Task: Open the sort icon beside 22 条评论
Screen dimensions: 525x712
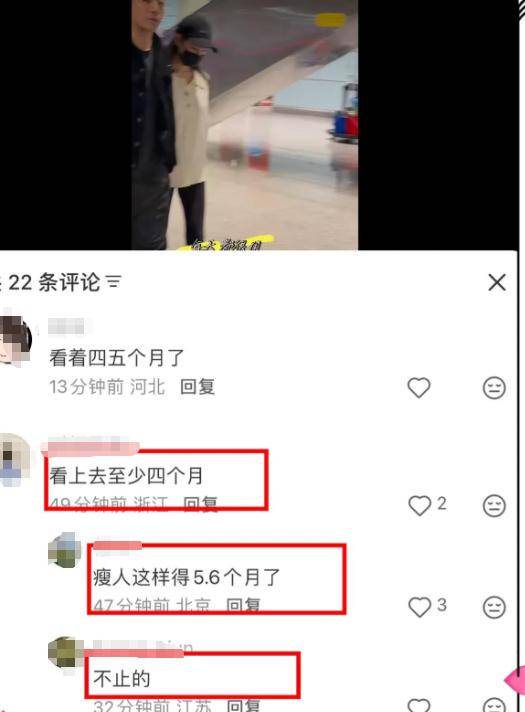Action: pyautogui.click(x=114, y=282)
